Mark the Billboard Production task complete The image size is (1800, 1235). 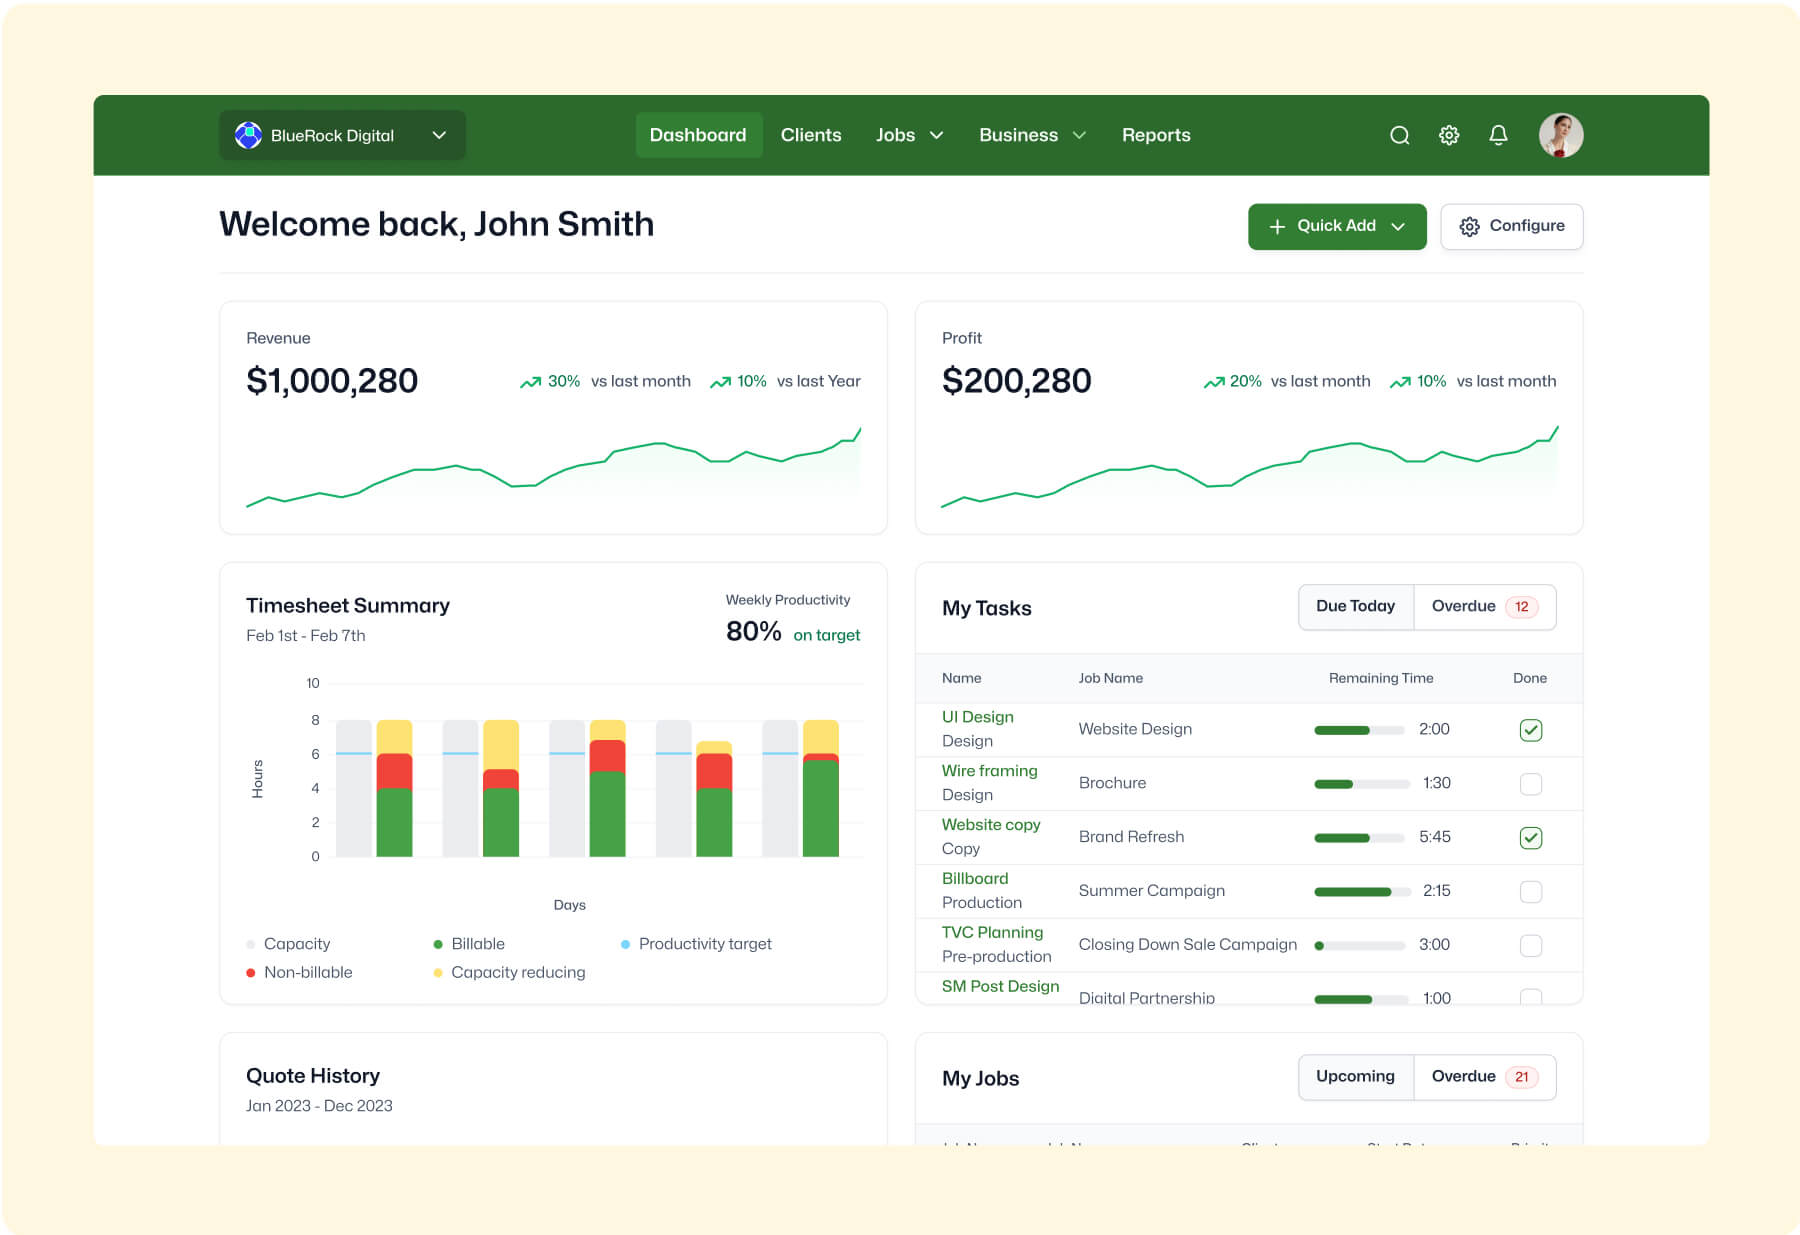[x=1530, y=891]
